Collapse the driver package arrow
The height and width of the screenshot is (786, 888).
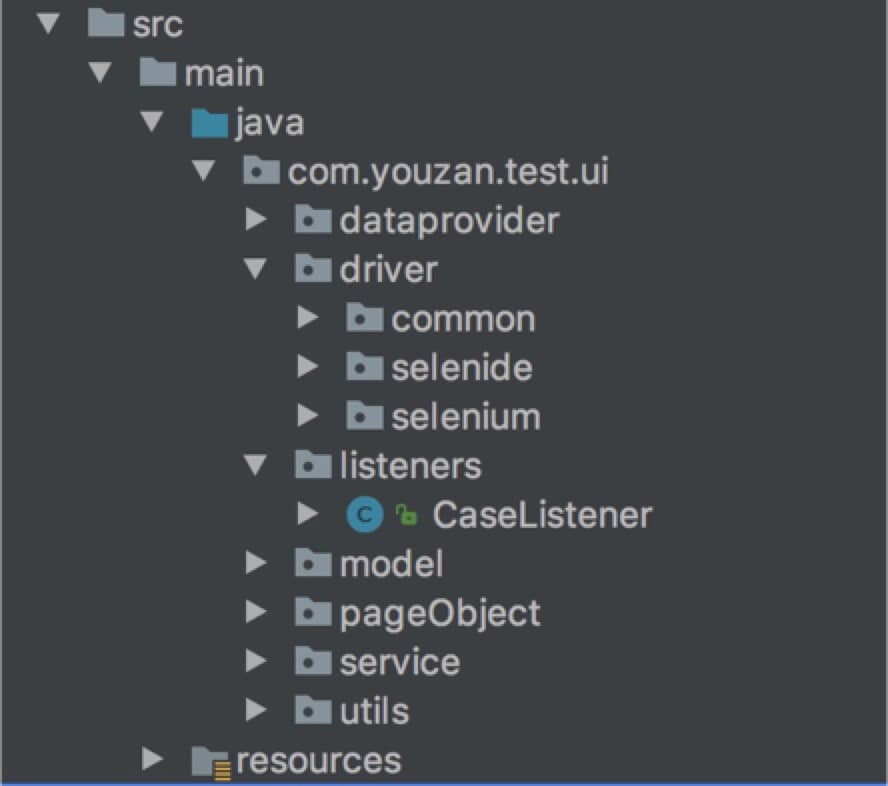[256, 268]
